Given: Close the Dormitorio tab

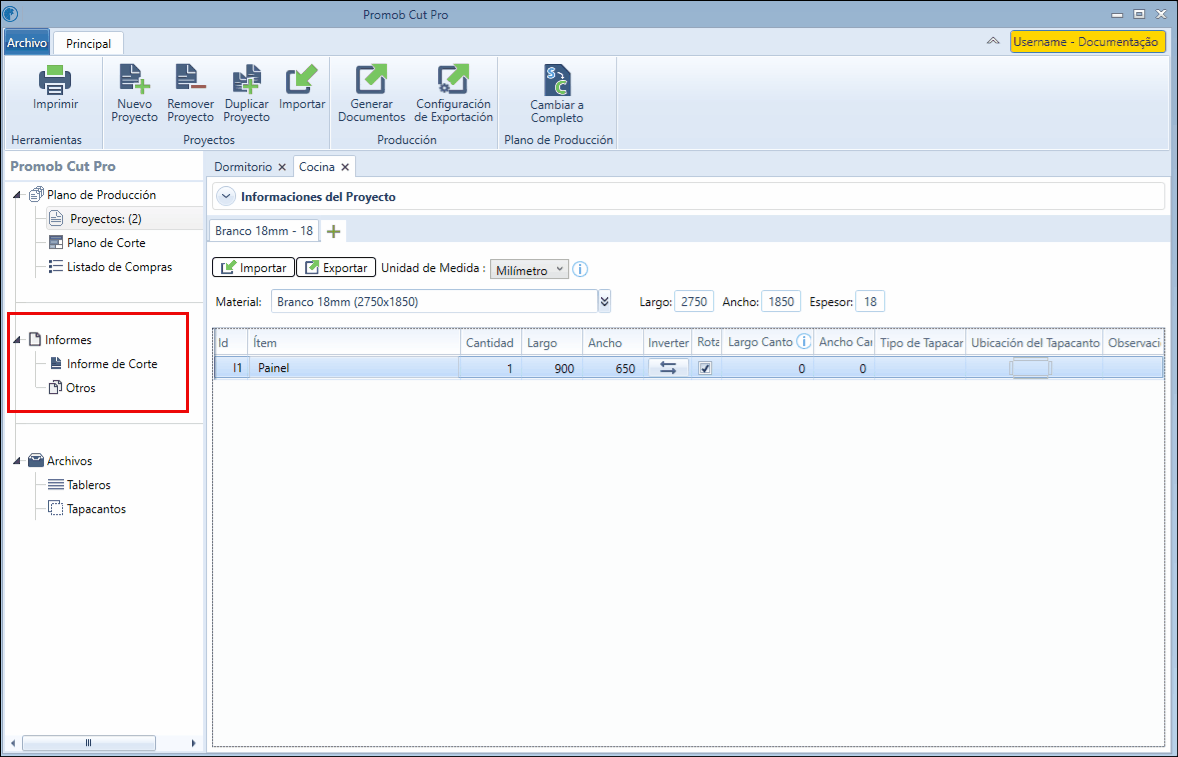Looking at the screenshot, I should [x=282, y=167].
